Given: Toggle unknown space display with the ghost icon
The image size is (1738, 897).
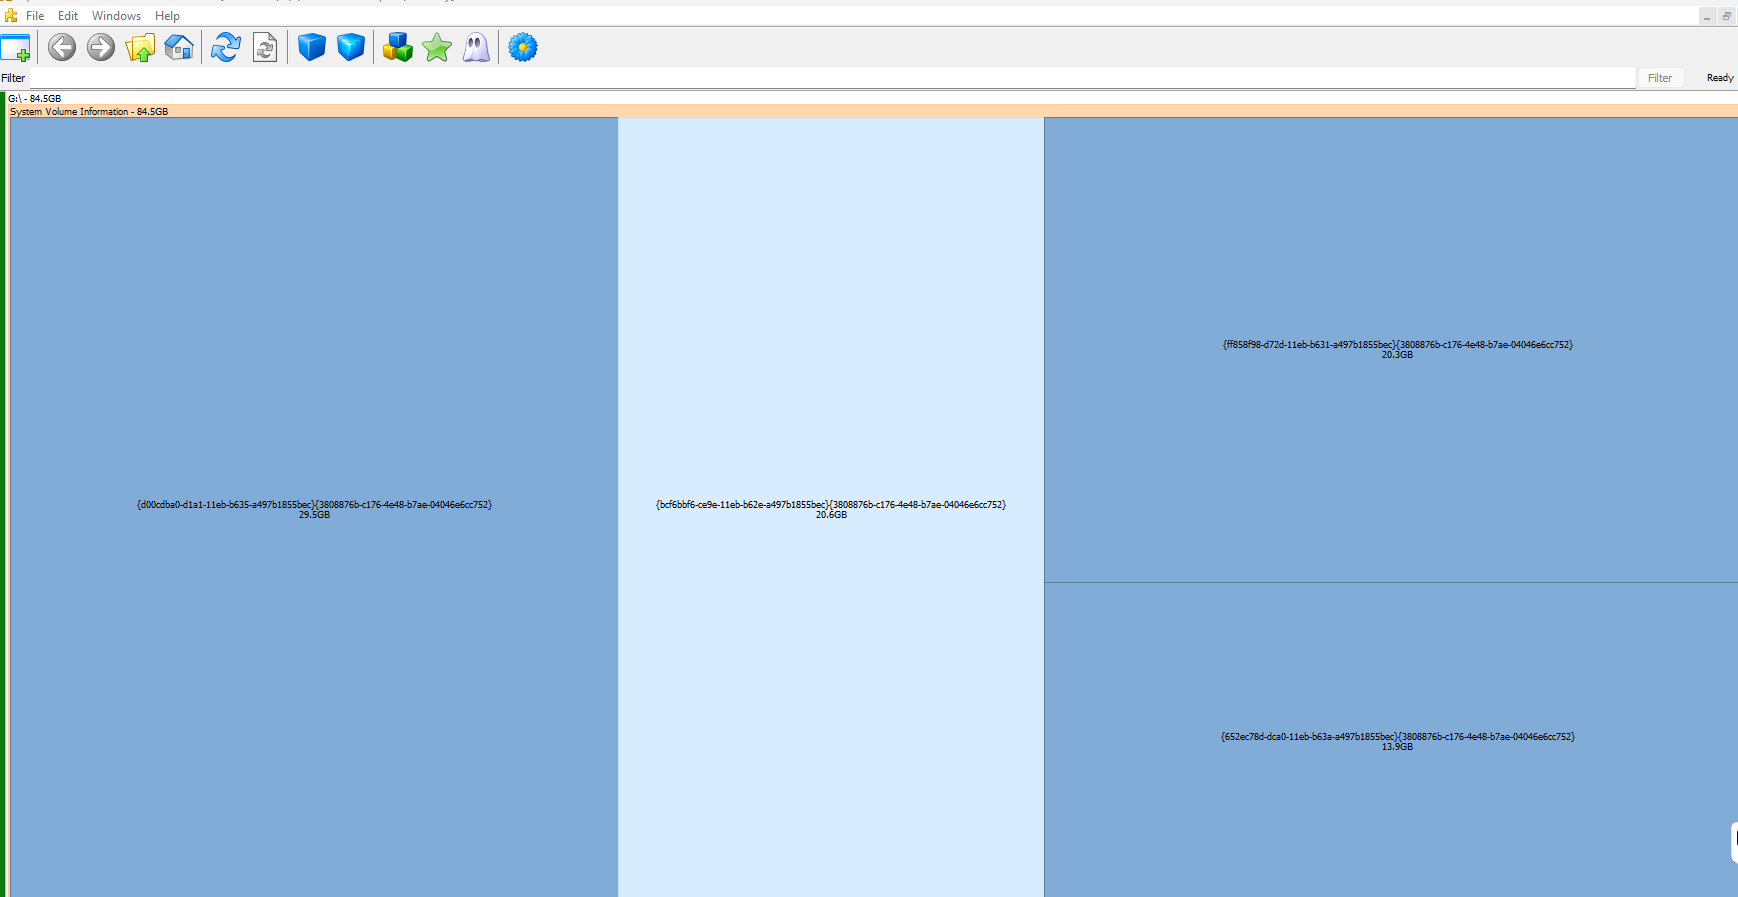Looking at the screenshot, I should [476, 47].
